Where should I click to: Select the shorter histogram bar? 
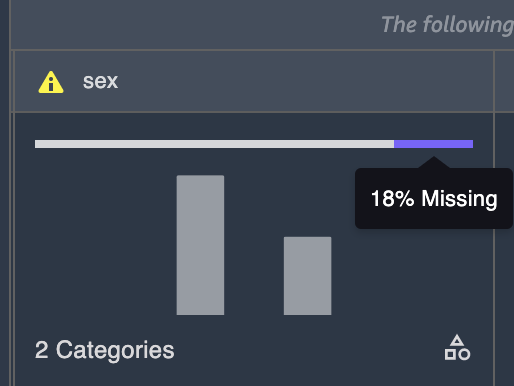(307, 276)
